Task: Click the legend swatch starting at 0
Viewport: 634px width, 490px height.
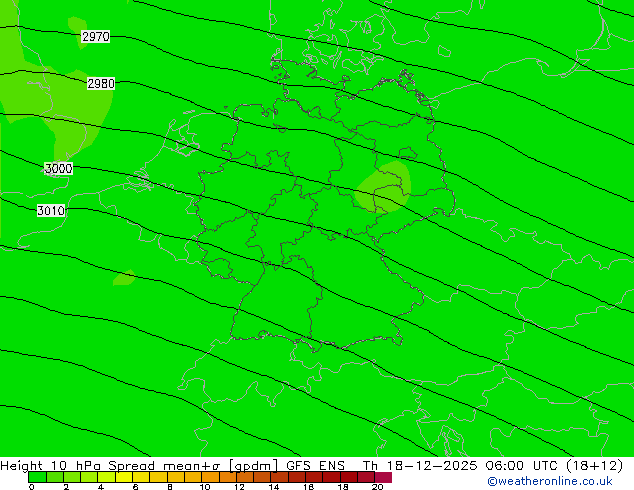Action: point(37,477)
